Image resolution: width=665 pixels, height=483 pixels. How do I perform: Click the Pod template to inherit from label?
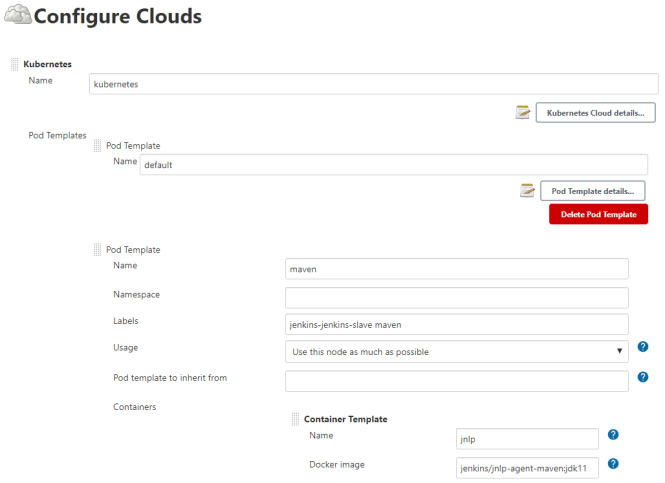click(170, 378)
